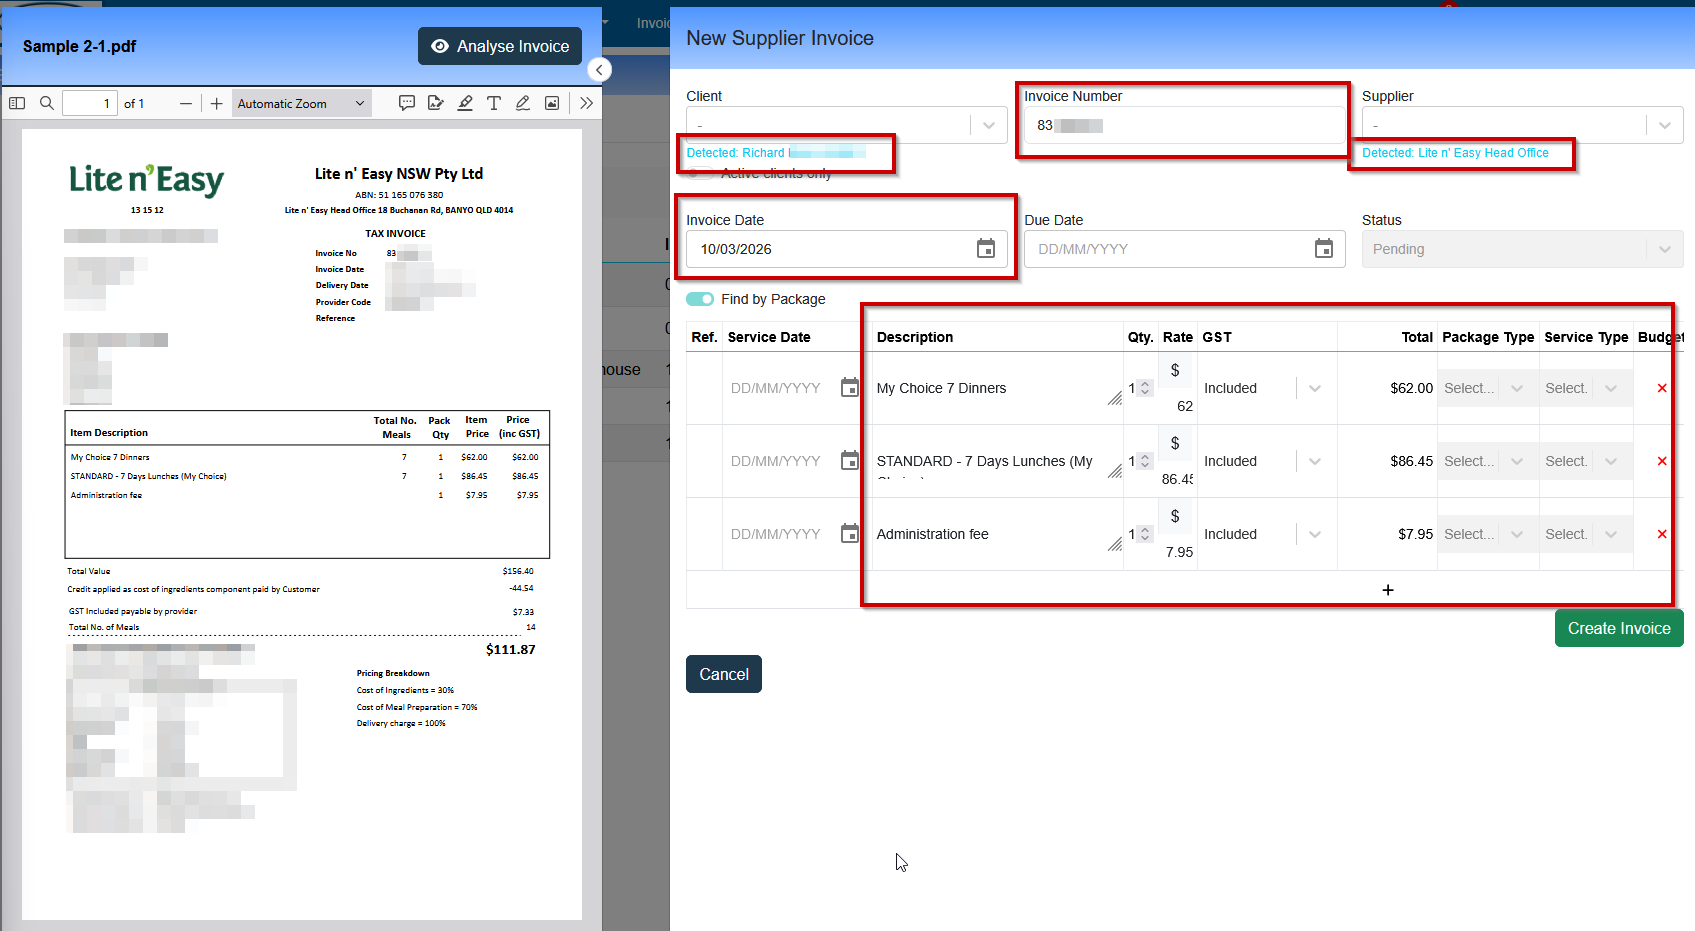Open the Client dropdown
Screen dimensions: 1695x931
click(846, 125)
